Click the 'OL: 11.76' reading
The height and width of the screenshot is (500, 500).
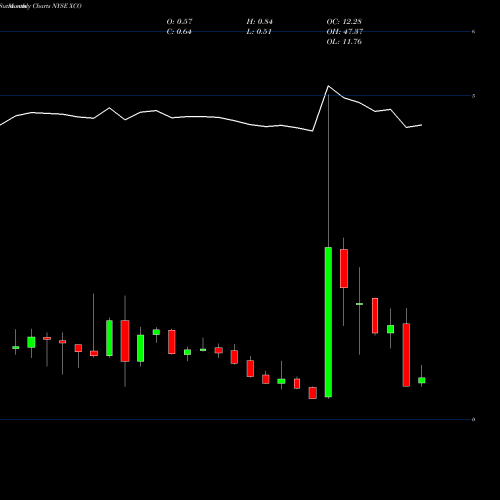click(344, 42)
